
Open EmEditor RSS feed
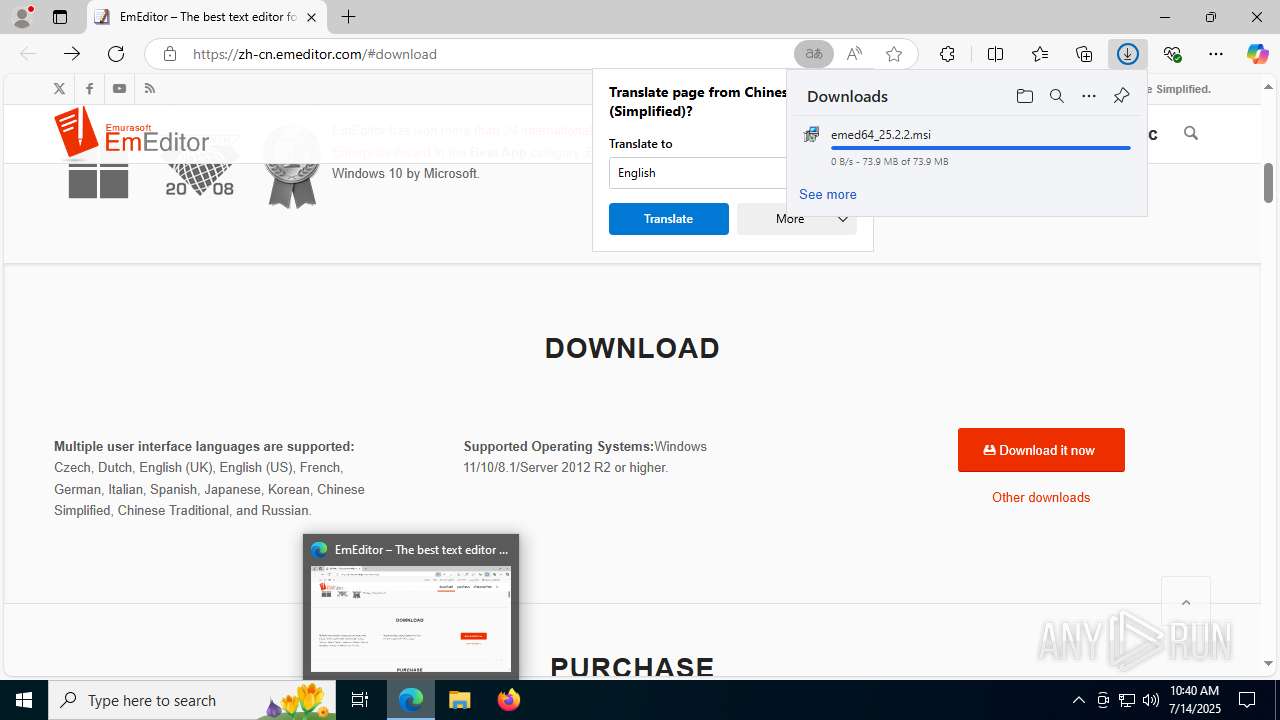[x=149, y=89]
